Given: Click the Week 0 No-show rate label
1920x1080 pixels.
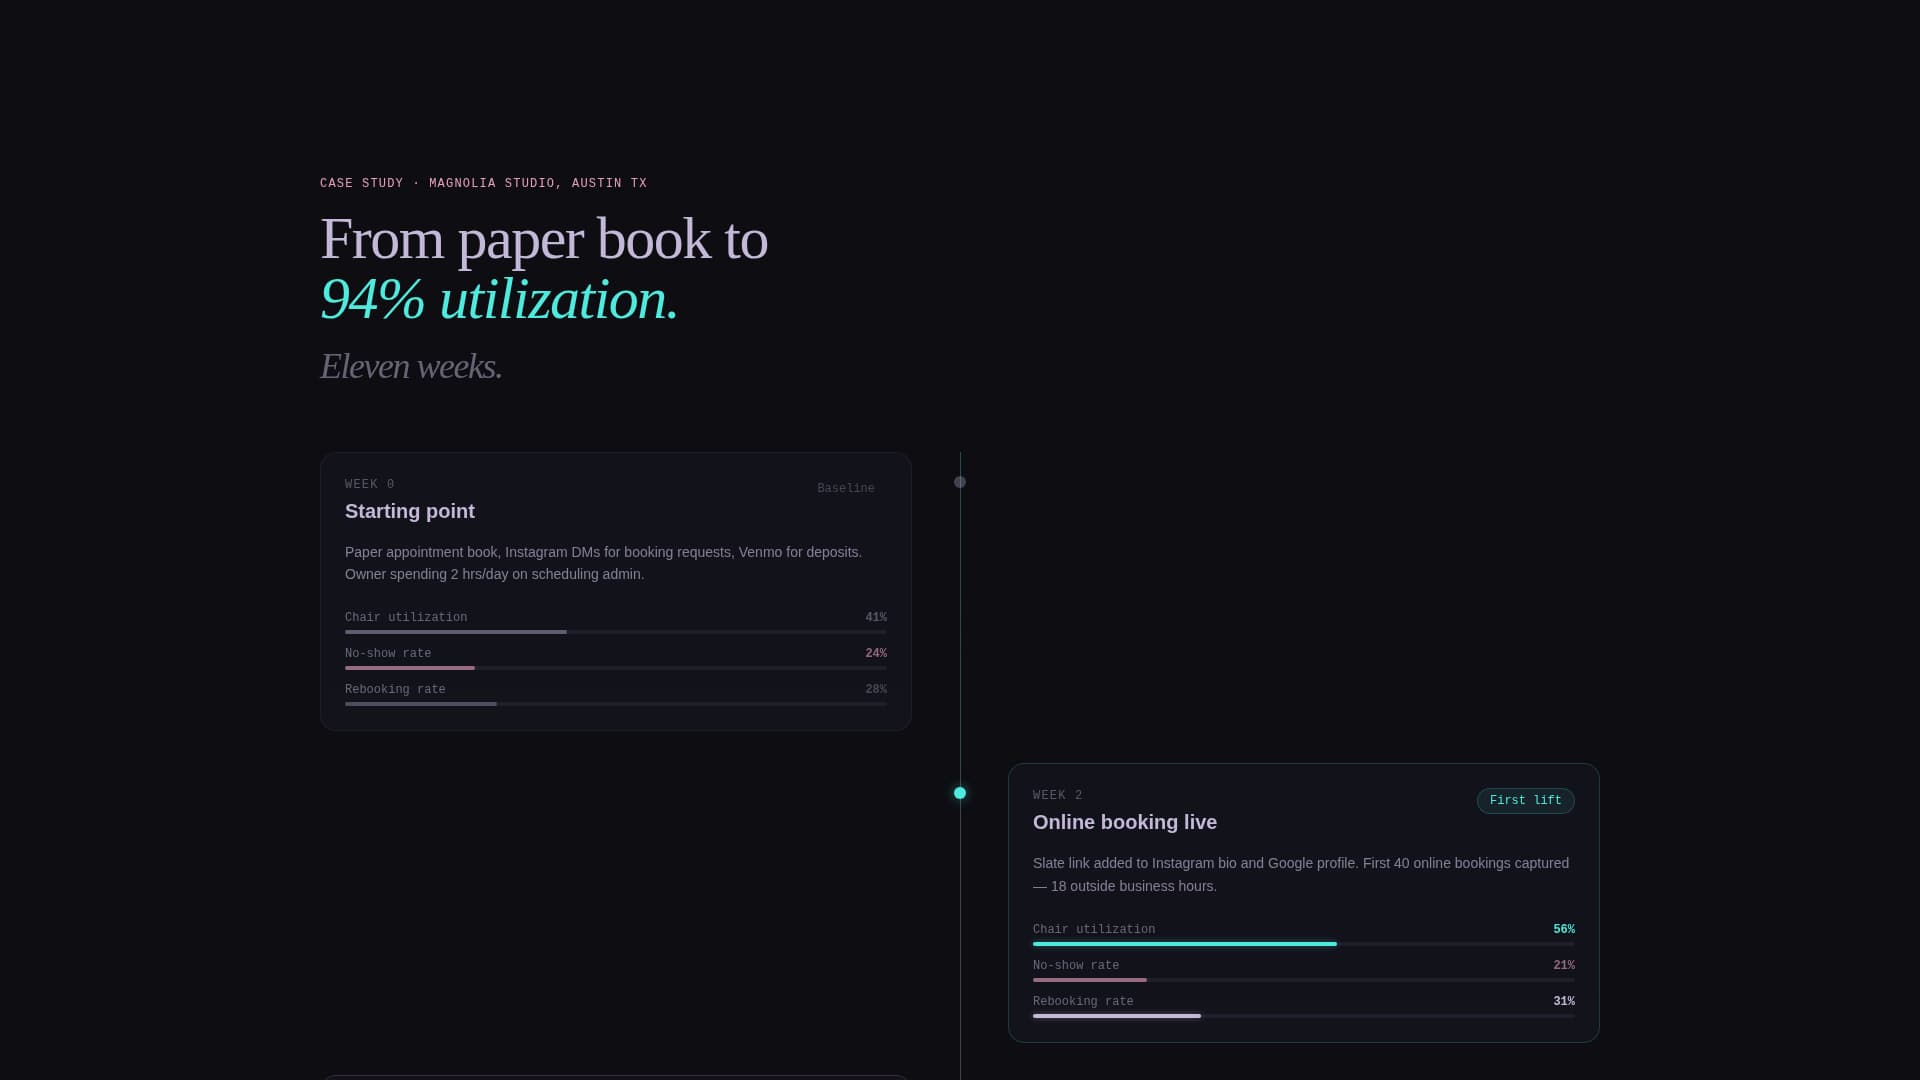Looking at the screenshot, I should (388, 654).
